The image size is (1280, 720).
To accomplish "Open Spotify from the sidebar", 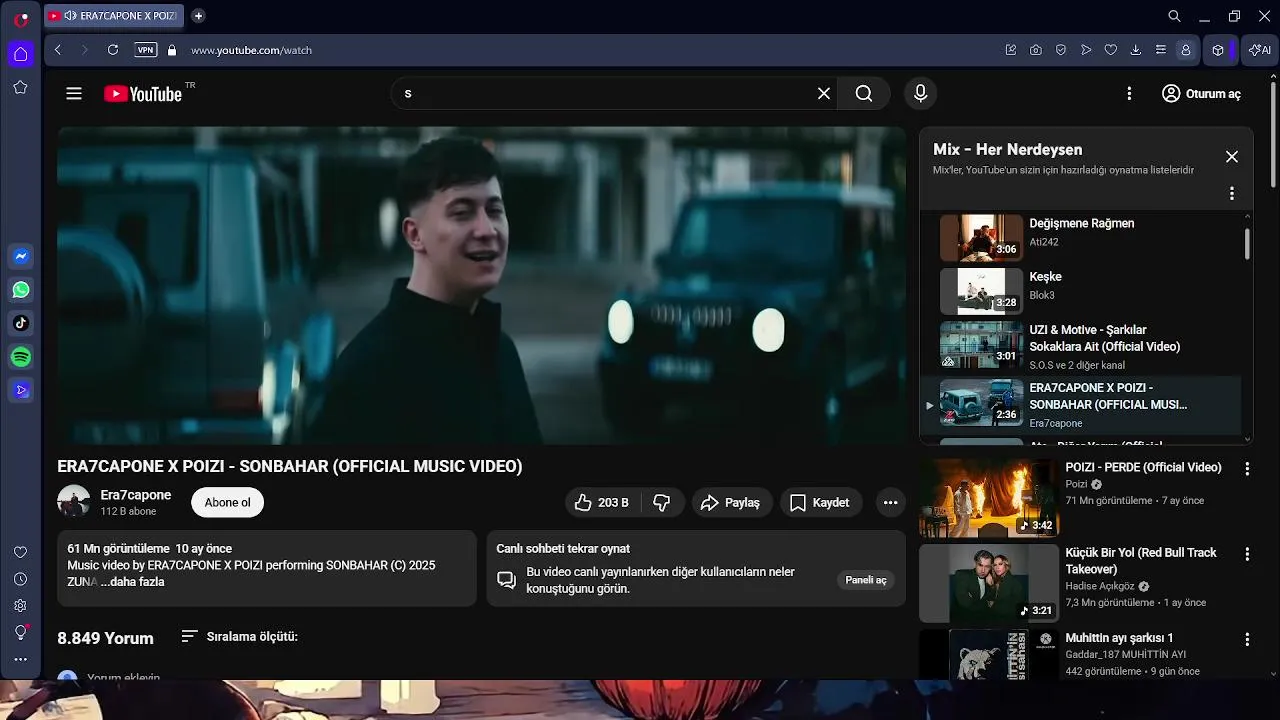I will pos(20,357).
